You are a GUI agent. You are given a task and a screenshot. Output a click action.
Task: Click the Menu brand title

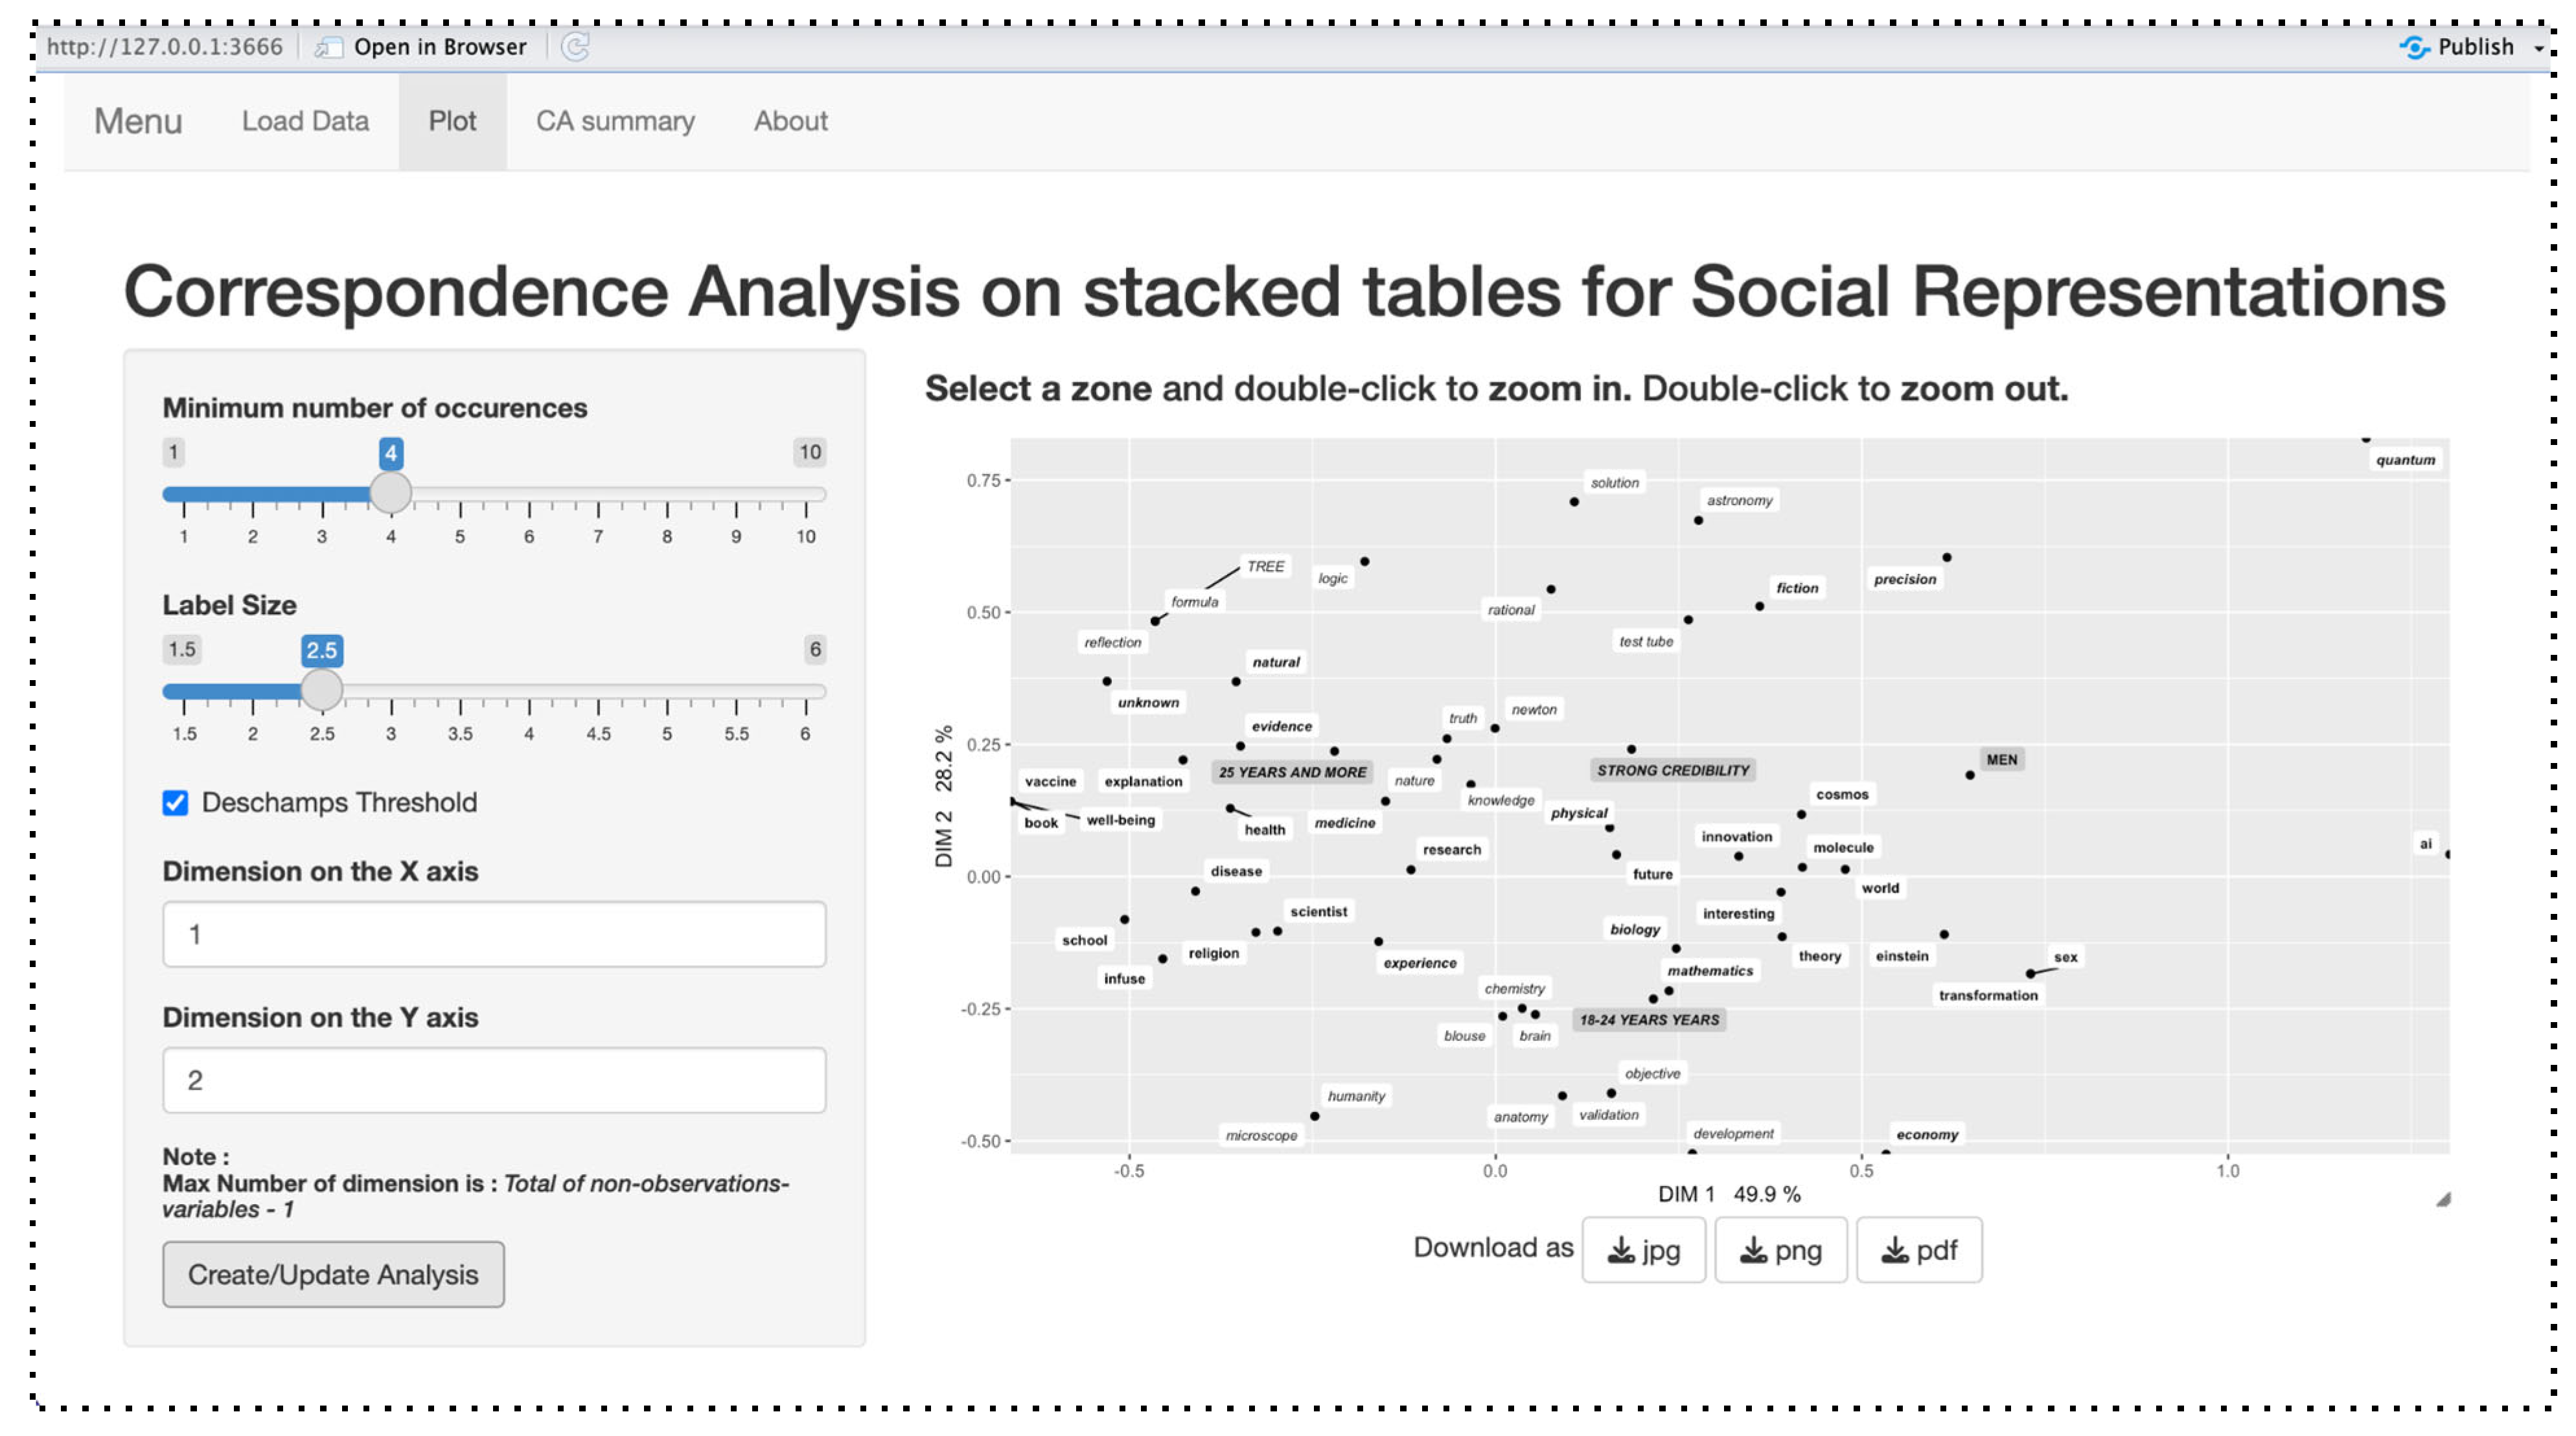pyautogui.click(x=138, y=121)
